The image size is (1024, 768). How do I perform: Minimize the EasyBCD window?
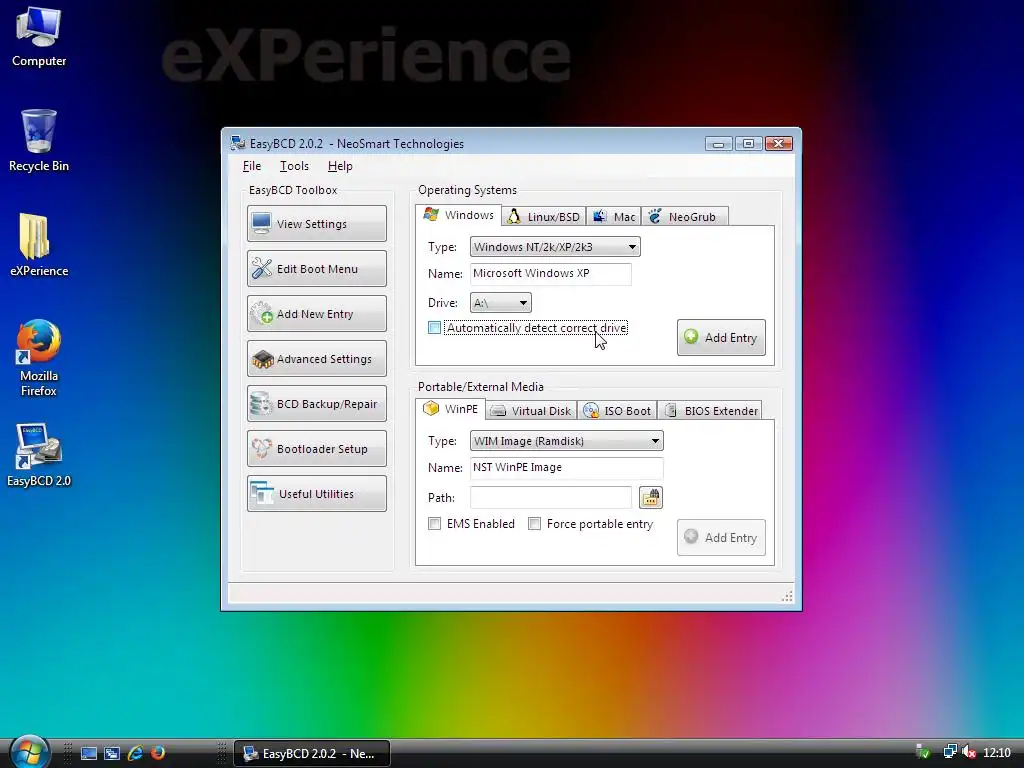click(x=718, y=144)
